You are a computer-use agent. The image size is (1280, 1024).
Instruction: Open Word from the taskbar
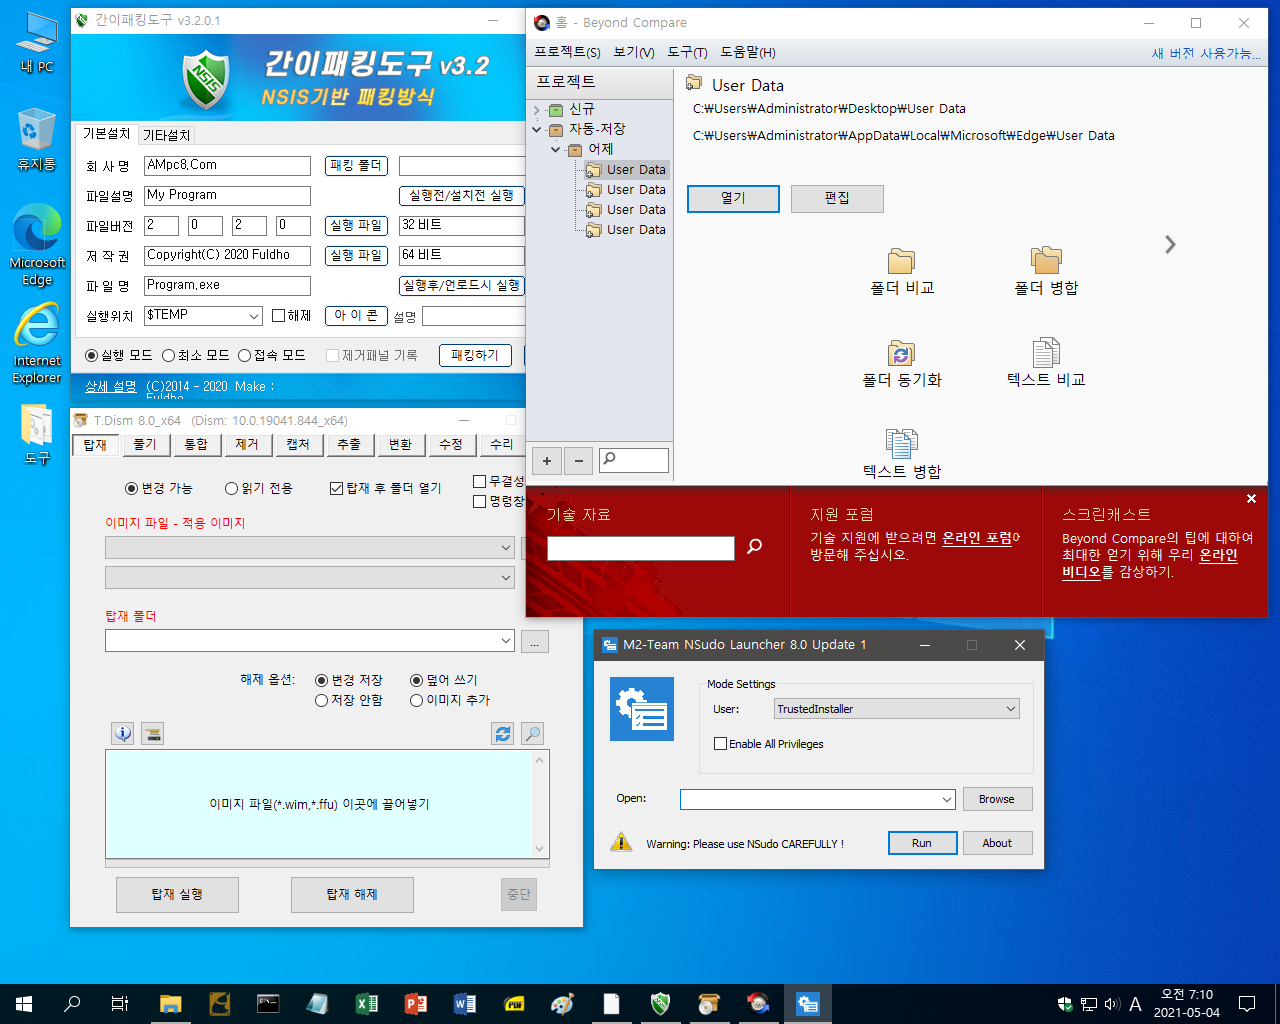pos(465,1003)
